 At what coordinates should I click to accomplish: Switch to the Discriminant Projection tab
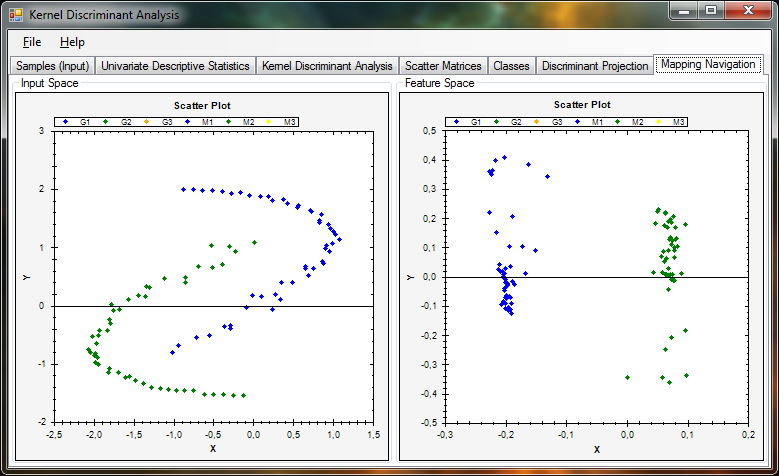595,66
